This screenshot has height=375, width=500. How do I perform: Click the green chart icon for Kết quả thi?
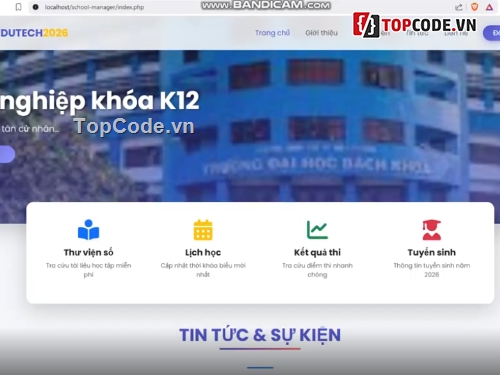317,230
